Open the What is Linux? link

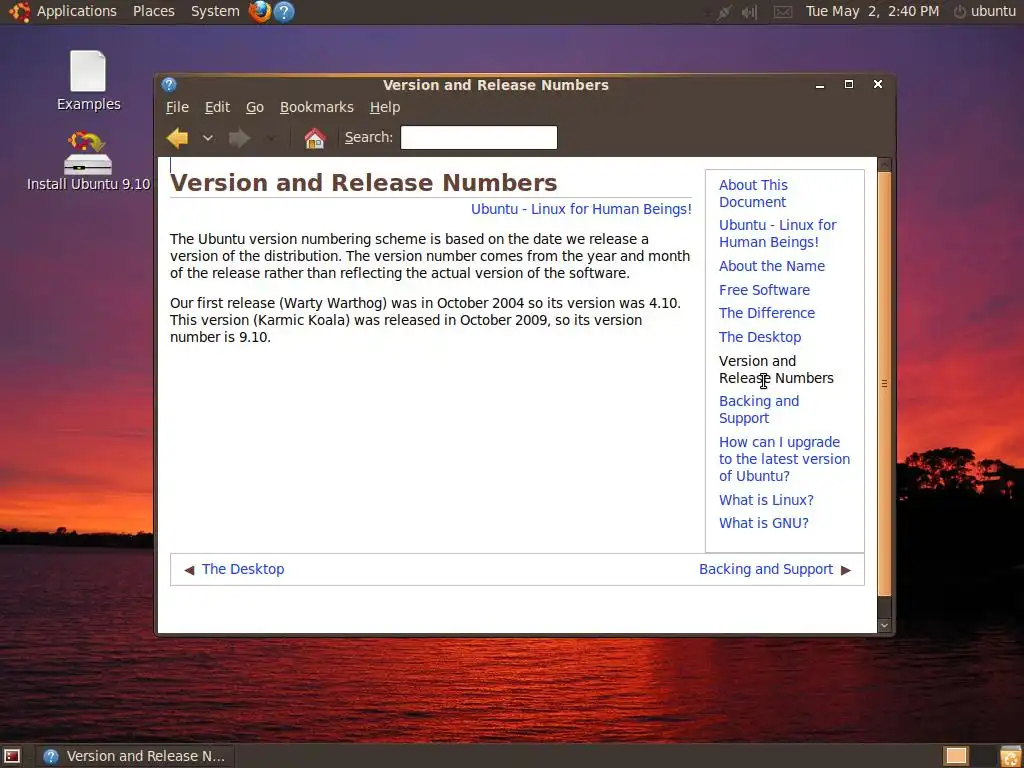(766, 500)
